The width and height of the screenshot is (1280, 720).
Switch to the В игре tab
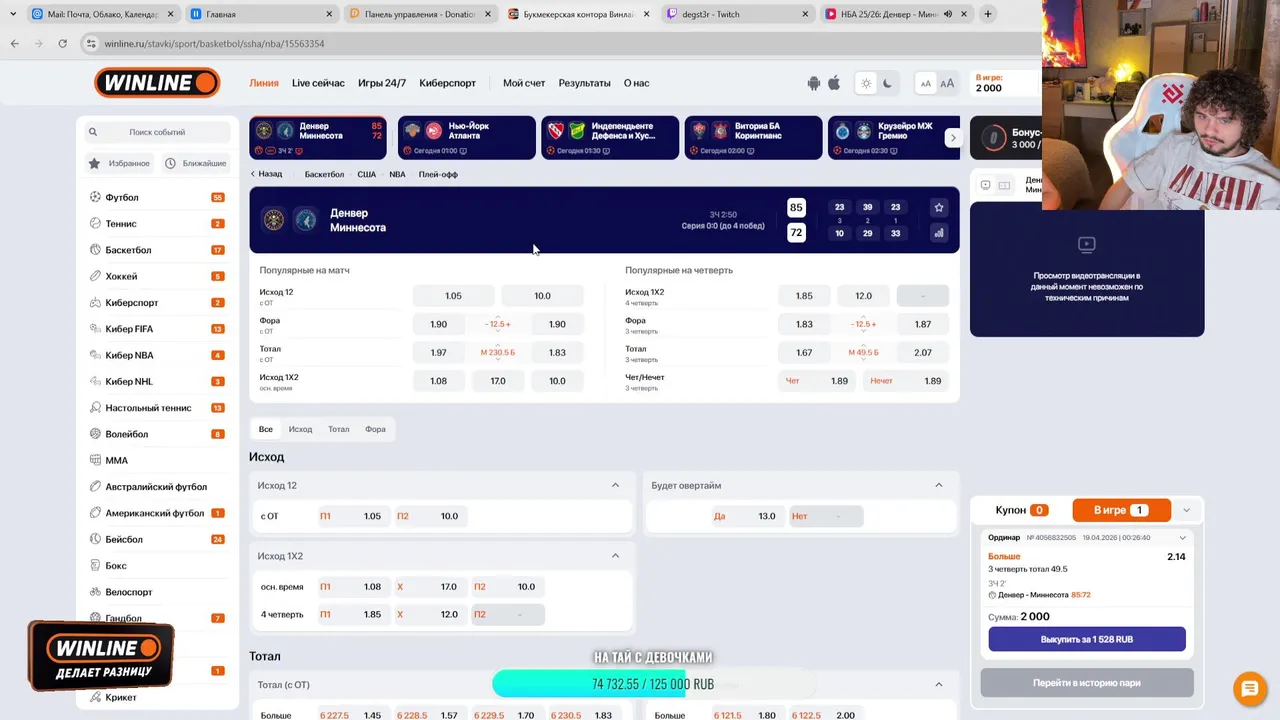coord(1121,510)
